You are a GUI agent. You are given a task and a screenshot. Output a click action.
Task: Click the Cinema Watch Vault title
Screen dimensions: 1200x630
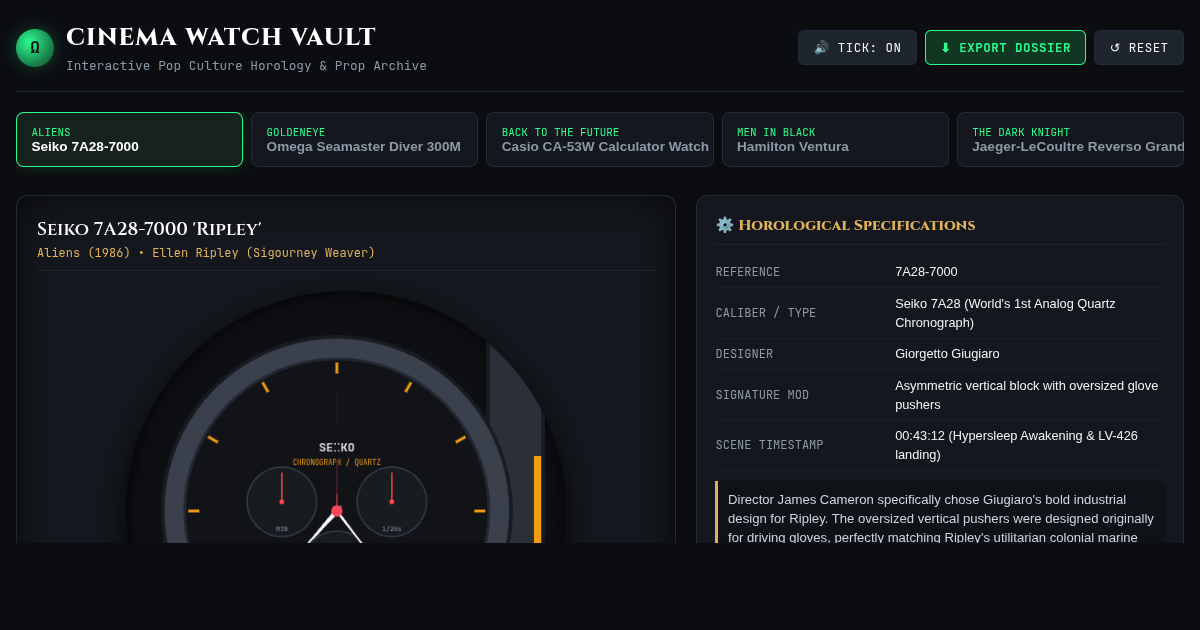click(x=221, y=37)
